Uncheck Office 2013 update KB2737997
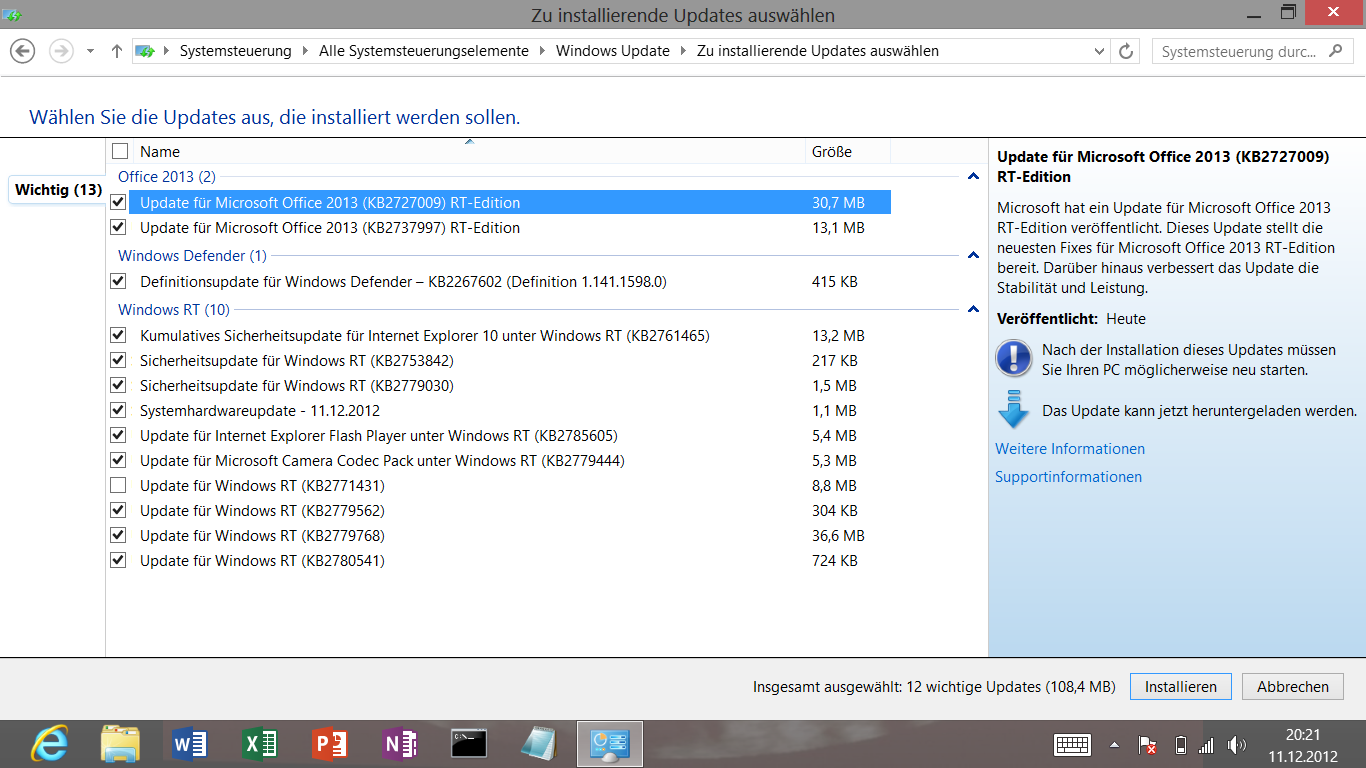1366x768 pixels. pos(119,227)
